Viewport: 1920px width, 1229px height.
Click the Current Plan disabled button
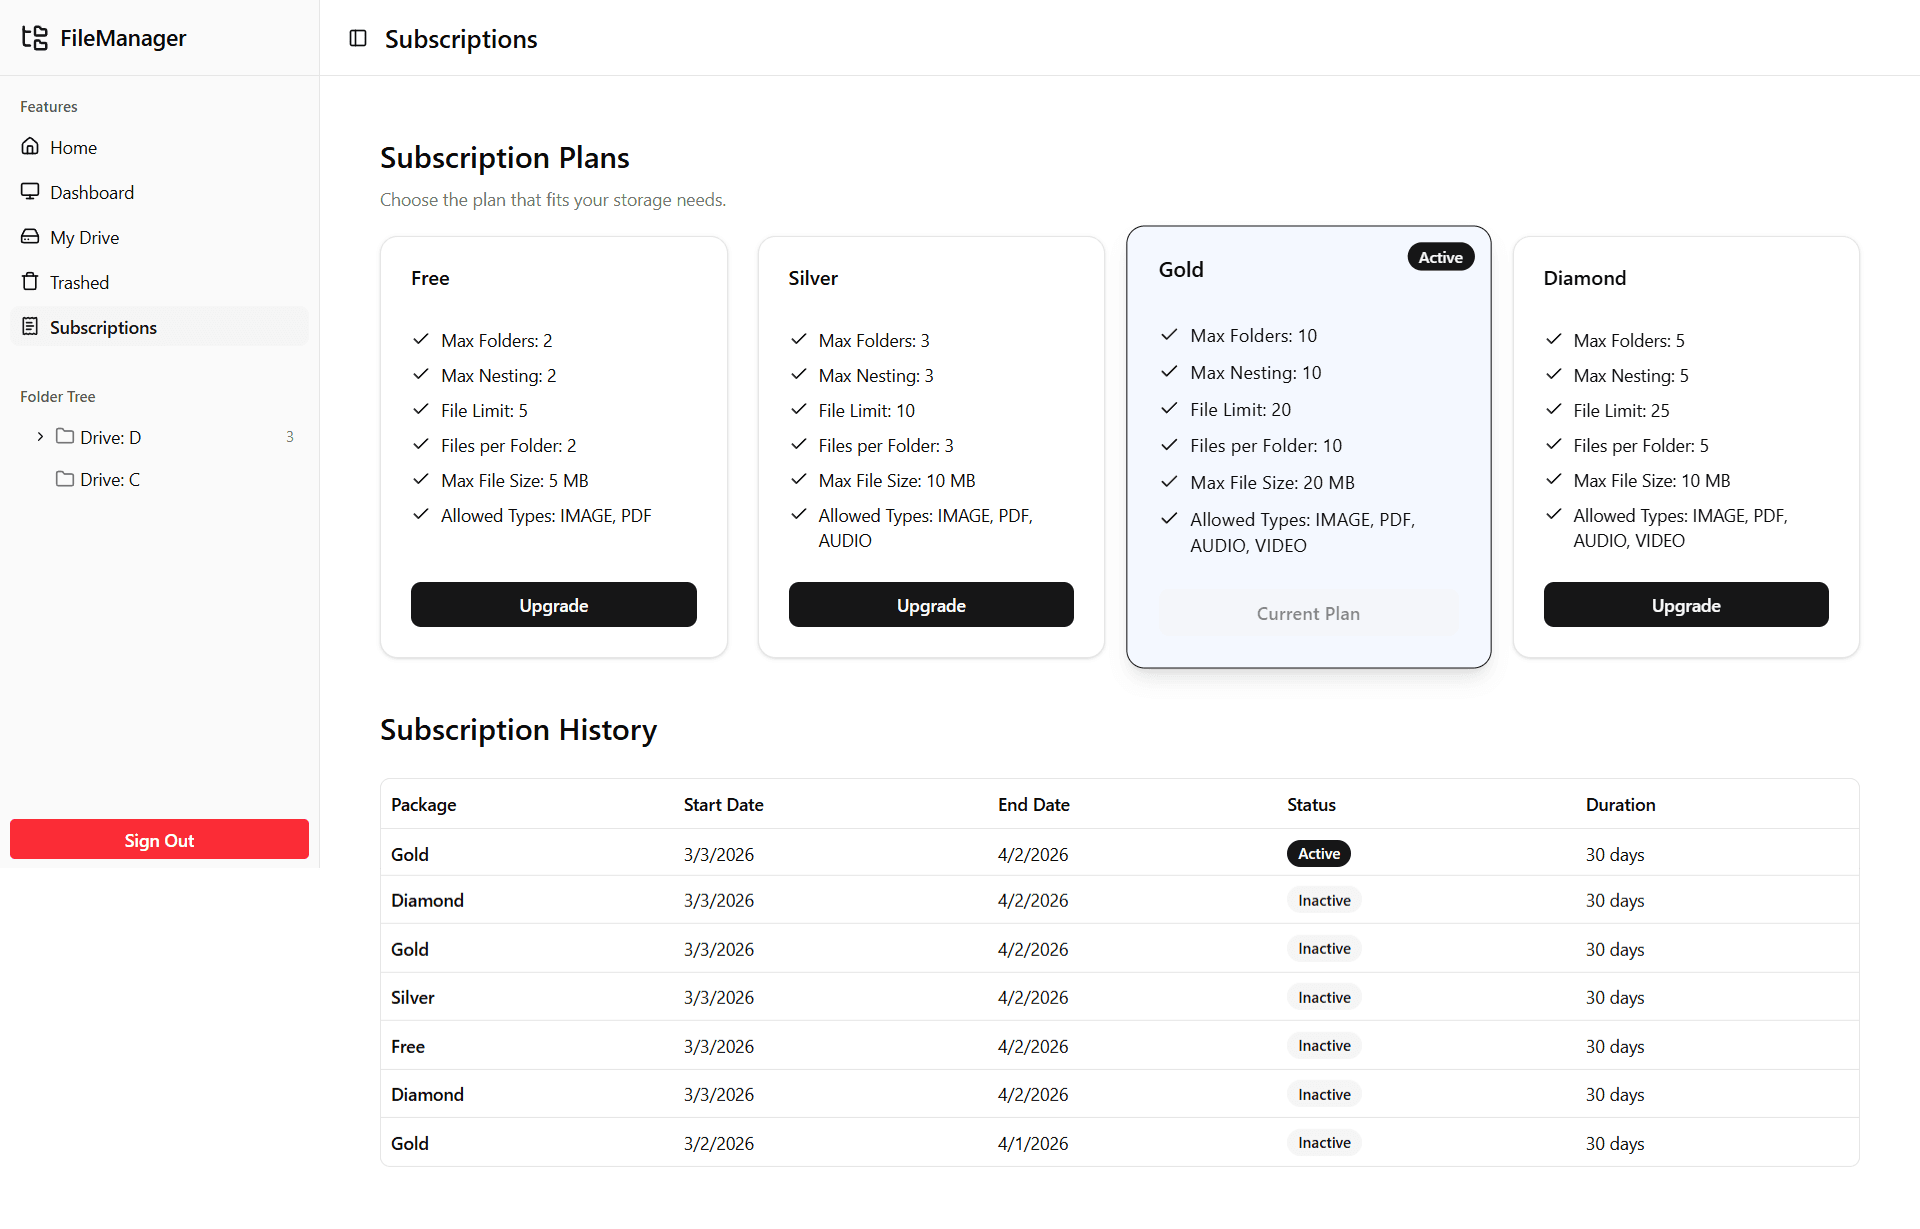(x=1308, y=613)
